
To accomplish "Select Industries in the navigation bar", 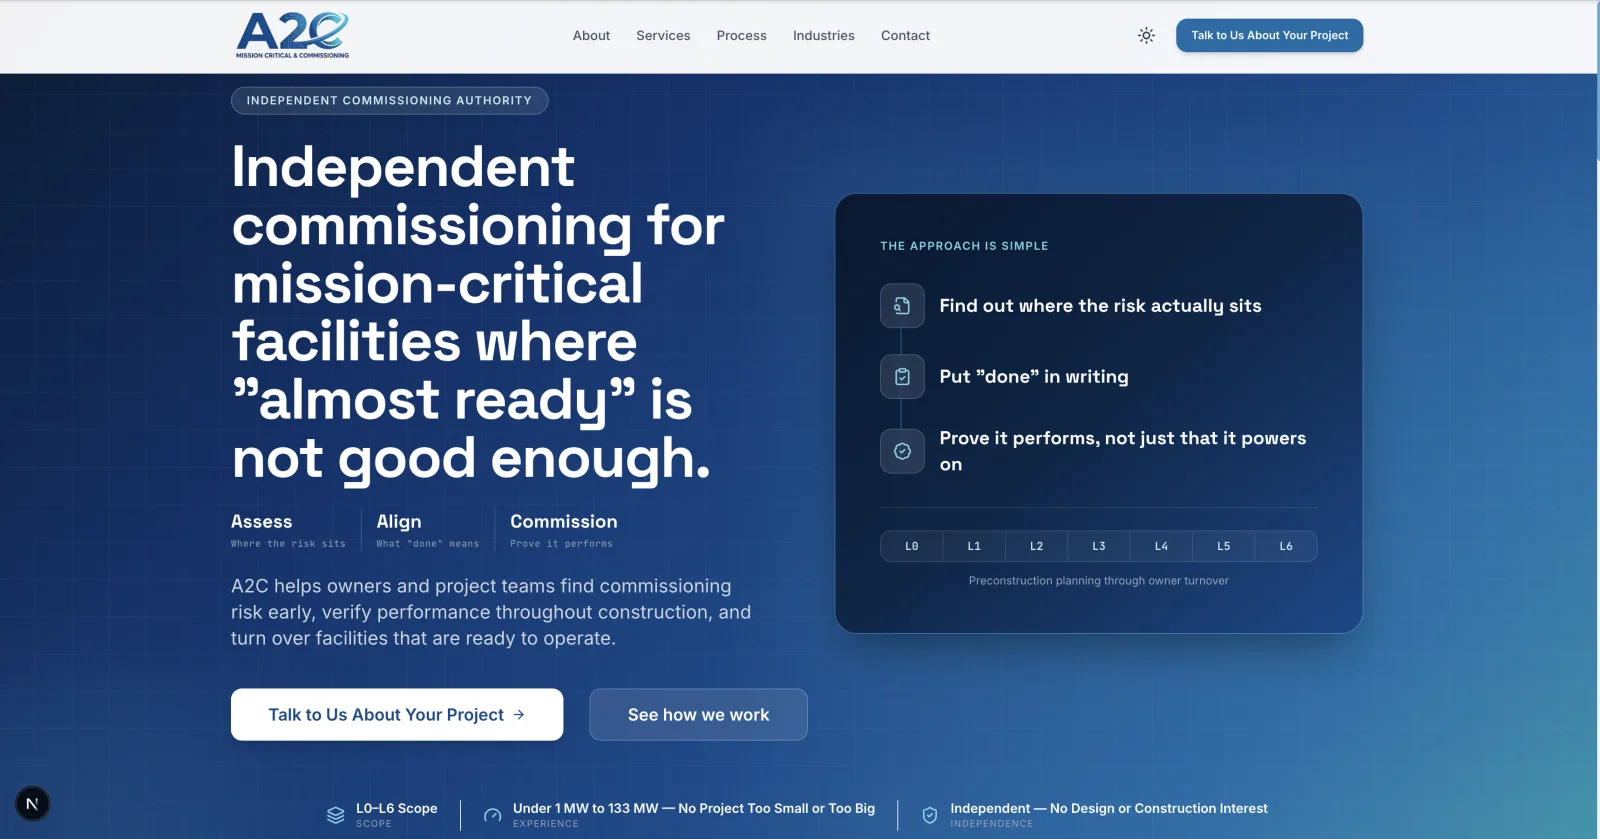I will coord(824,35).
